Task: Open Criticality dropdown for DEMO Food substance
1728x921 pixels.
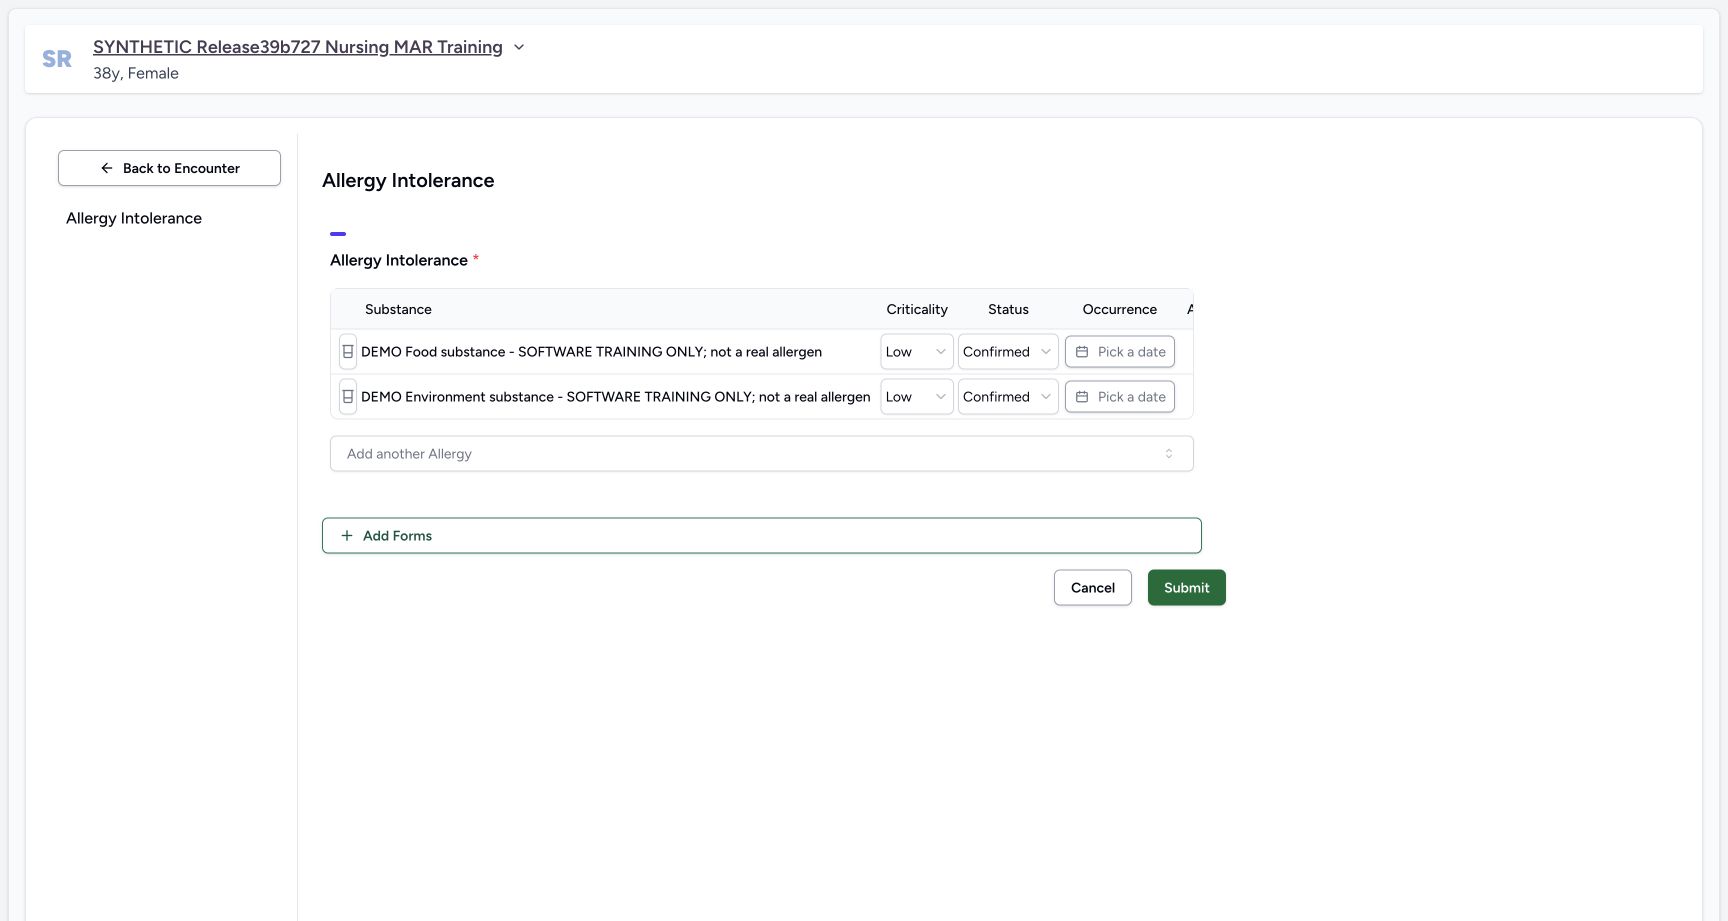Action: [916, 352]
